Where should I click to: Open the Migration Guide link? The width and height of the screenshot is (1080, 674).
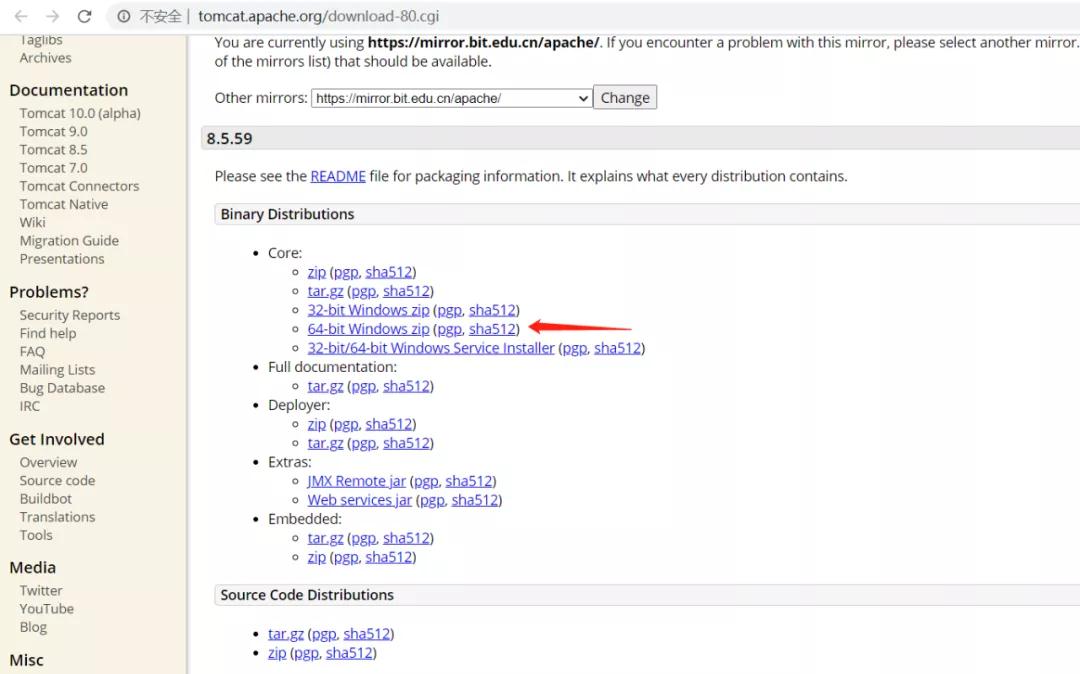click(69, 241)
